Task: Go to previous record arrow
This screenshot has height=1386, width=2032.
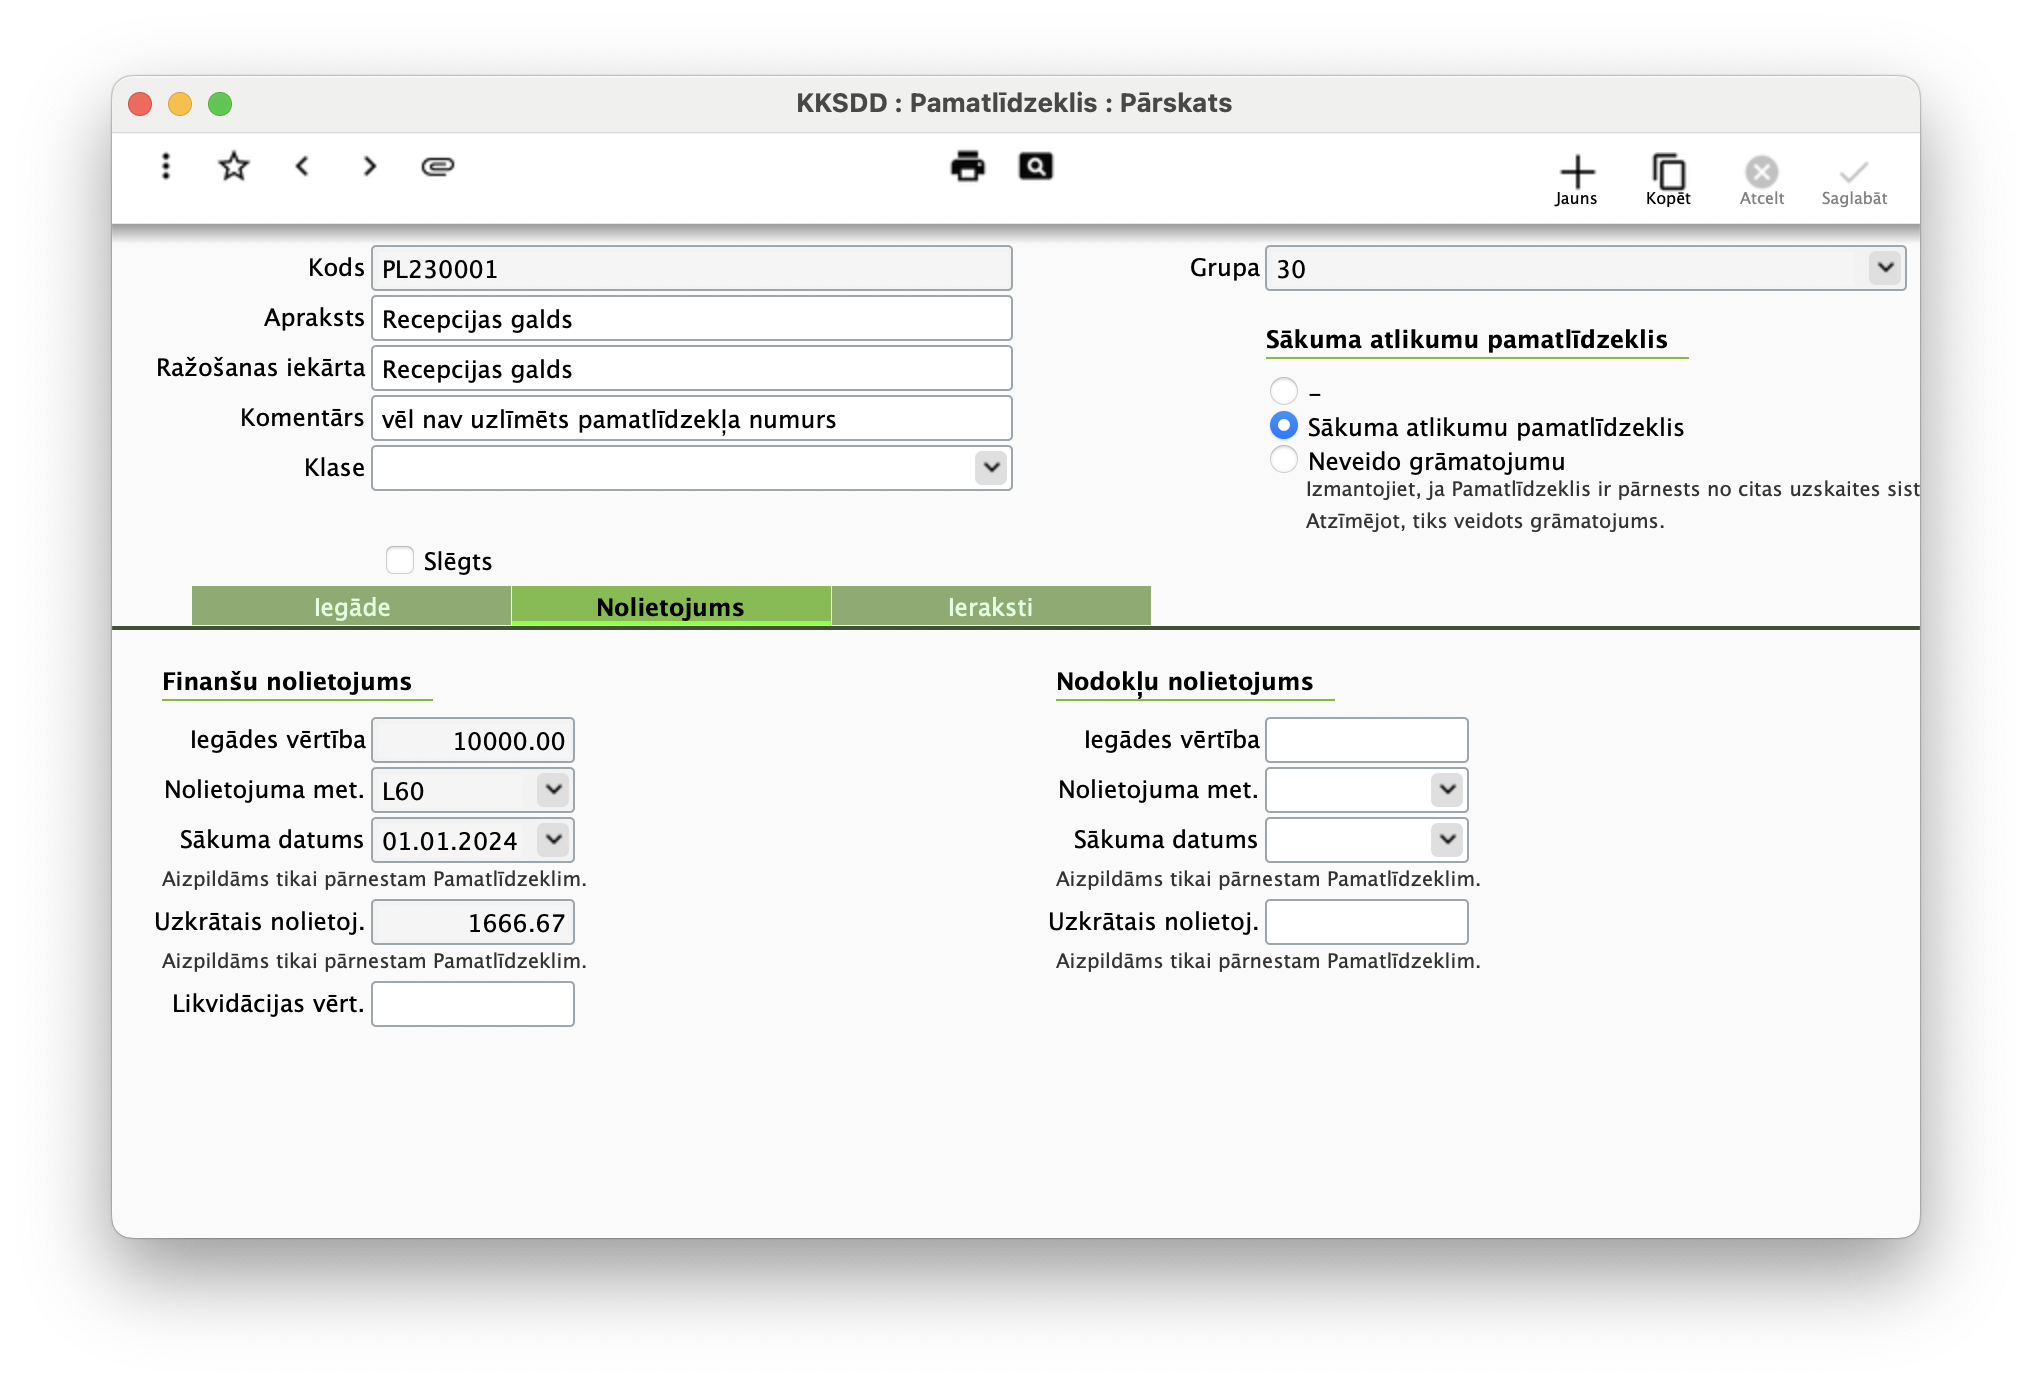Action: click(302, 166)
